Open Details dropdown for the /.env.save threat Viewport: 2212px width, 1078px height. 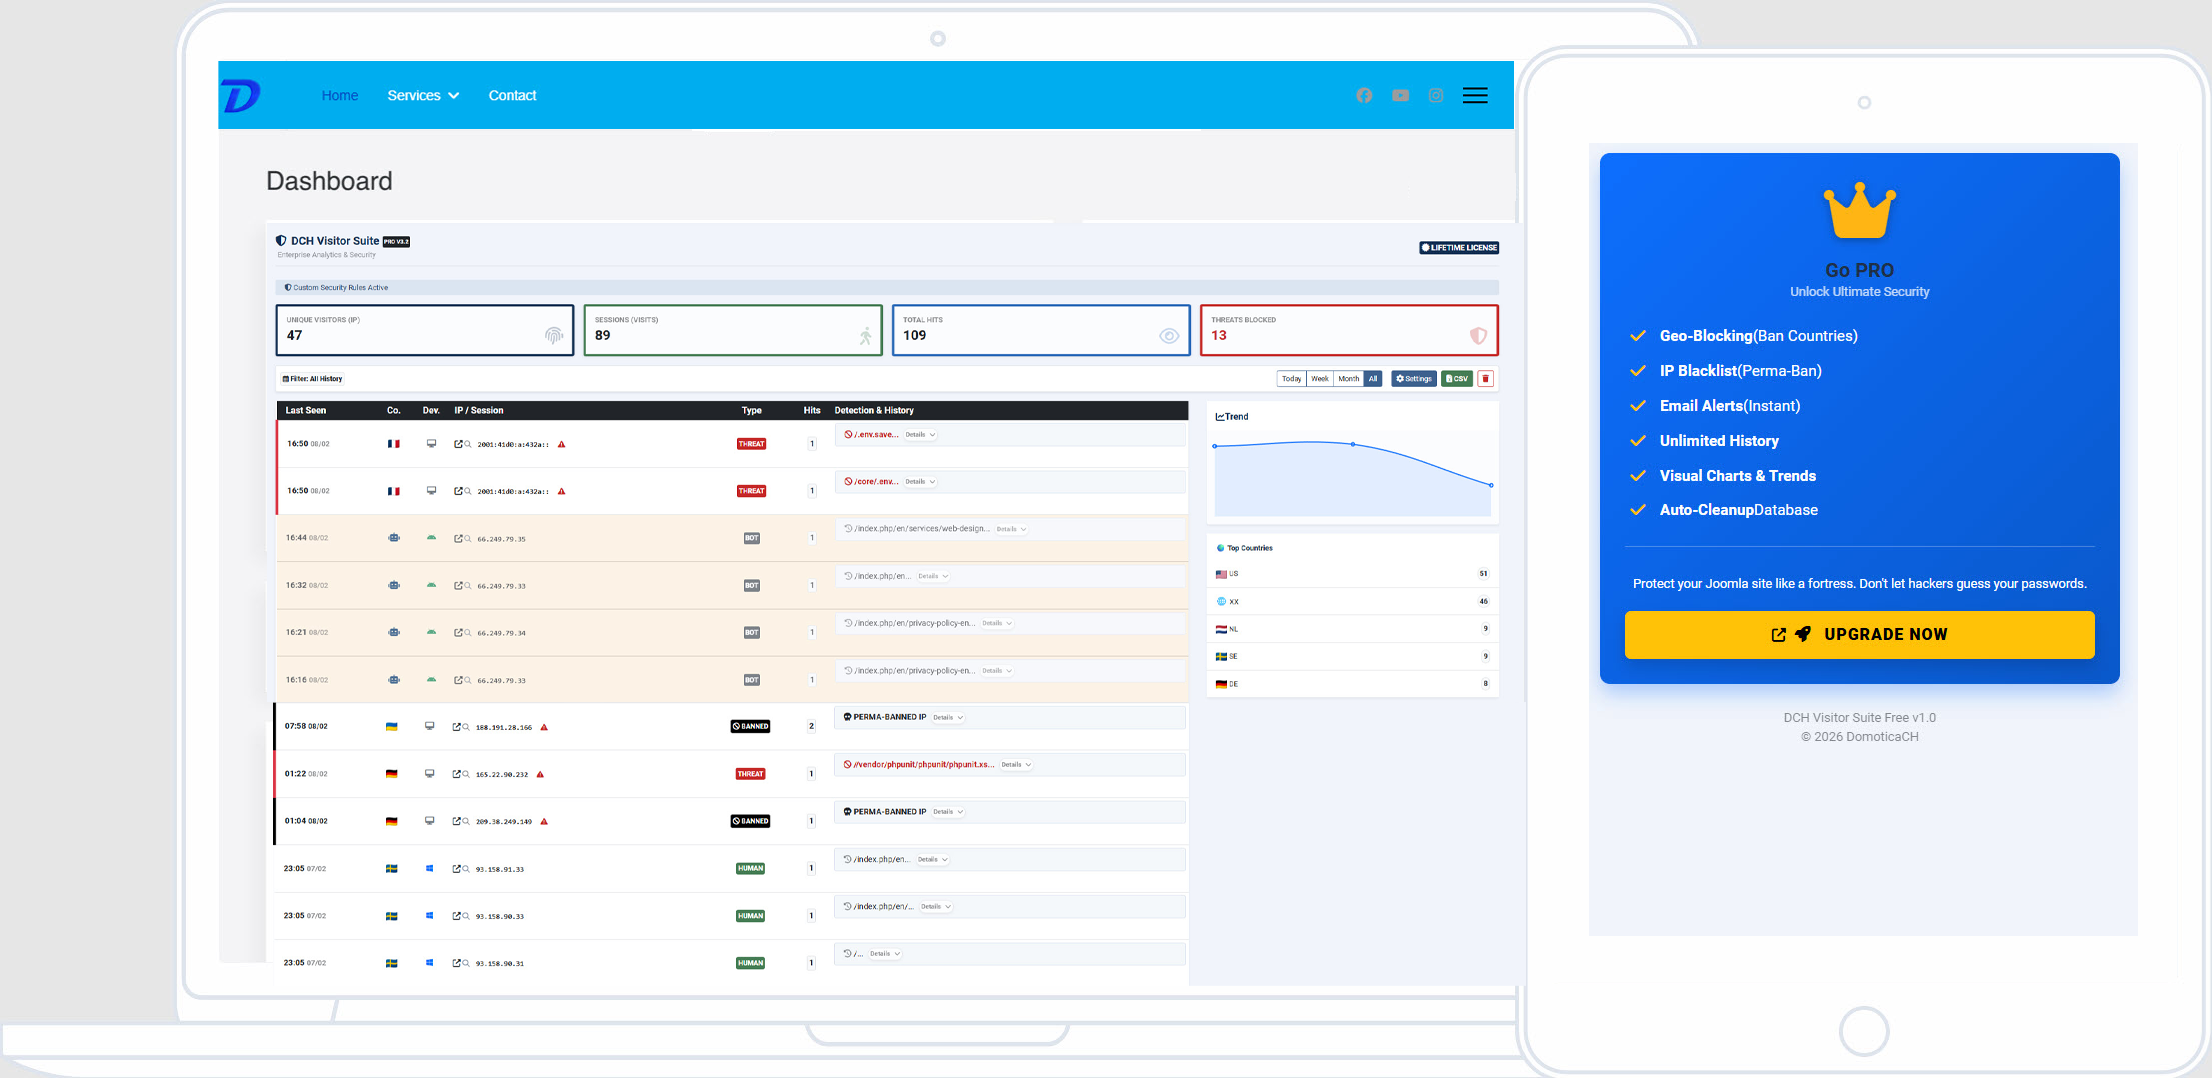[x=920, y=434]
